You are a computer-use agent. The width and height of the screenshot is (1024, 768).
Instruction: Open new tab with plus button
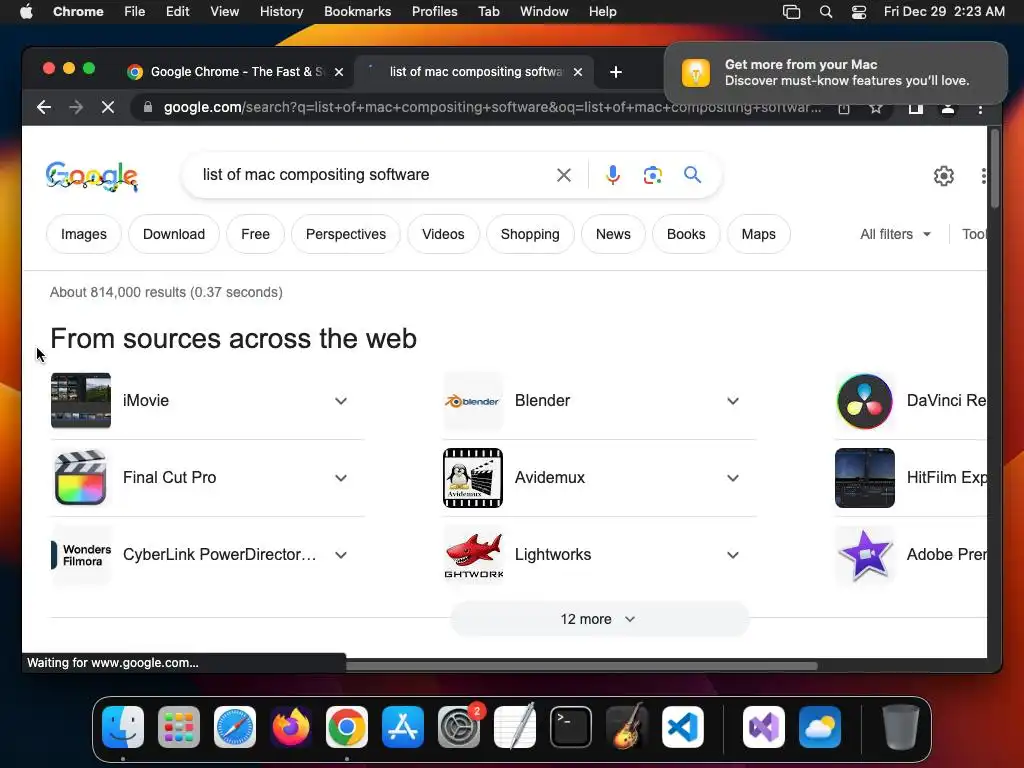click(615, 72)
